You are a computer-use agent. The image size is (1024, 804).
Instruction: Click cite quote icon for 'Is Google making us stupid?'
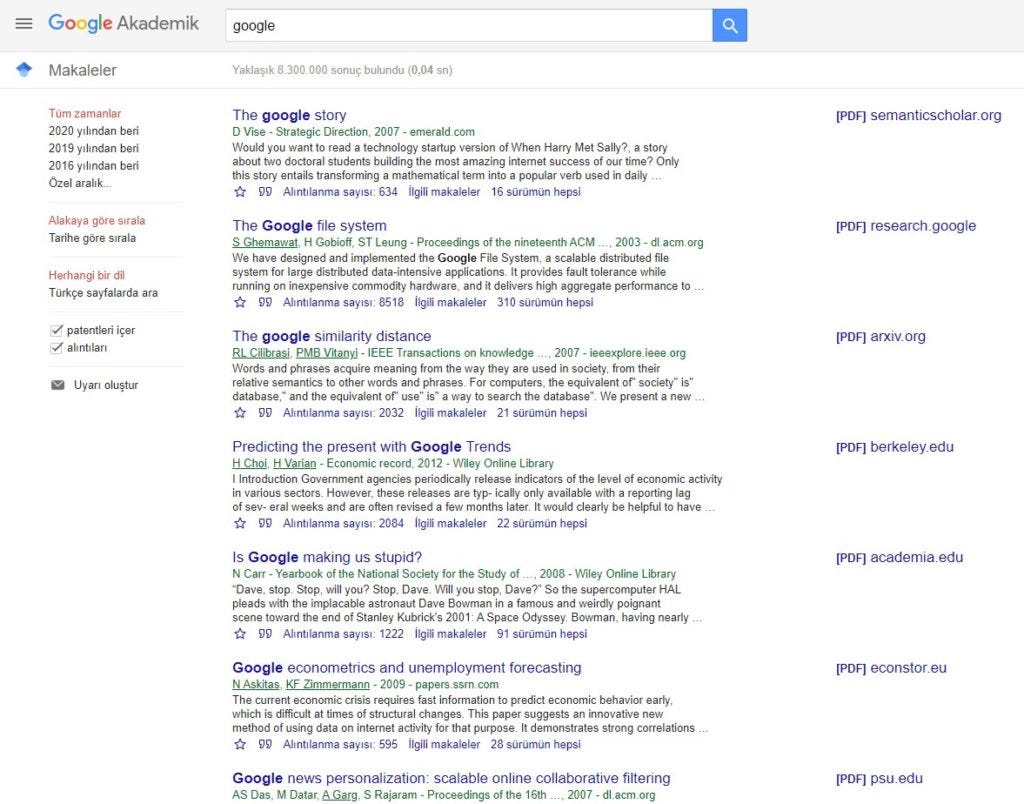[264, 634]
